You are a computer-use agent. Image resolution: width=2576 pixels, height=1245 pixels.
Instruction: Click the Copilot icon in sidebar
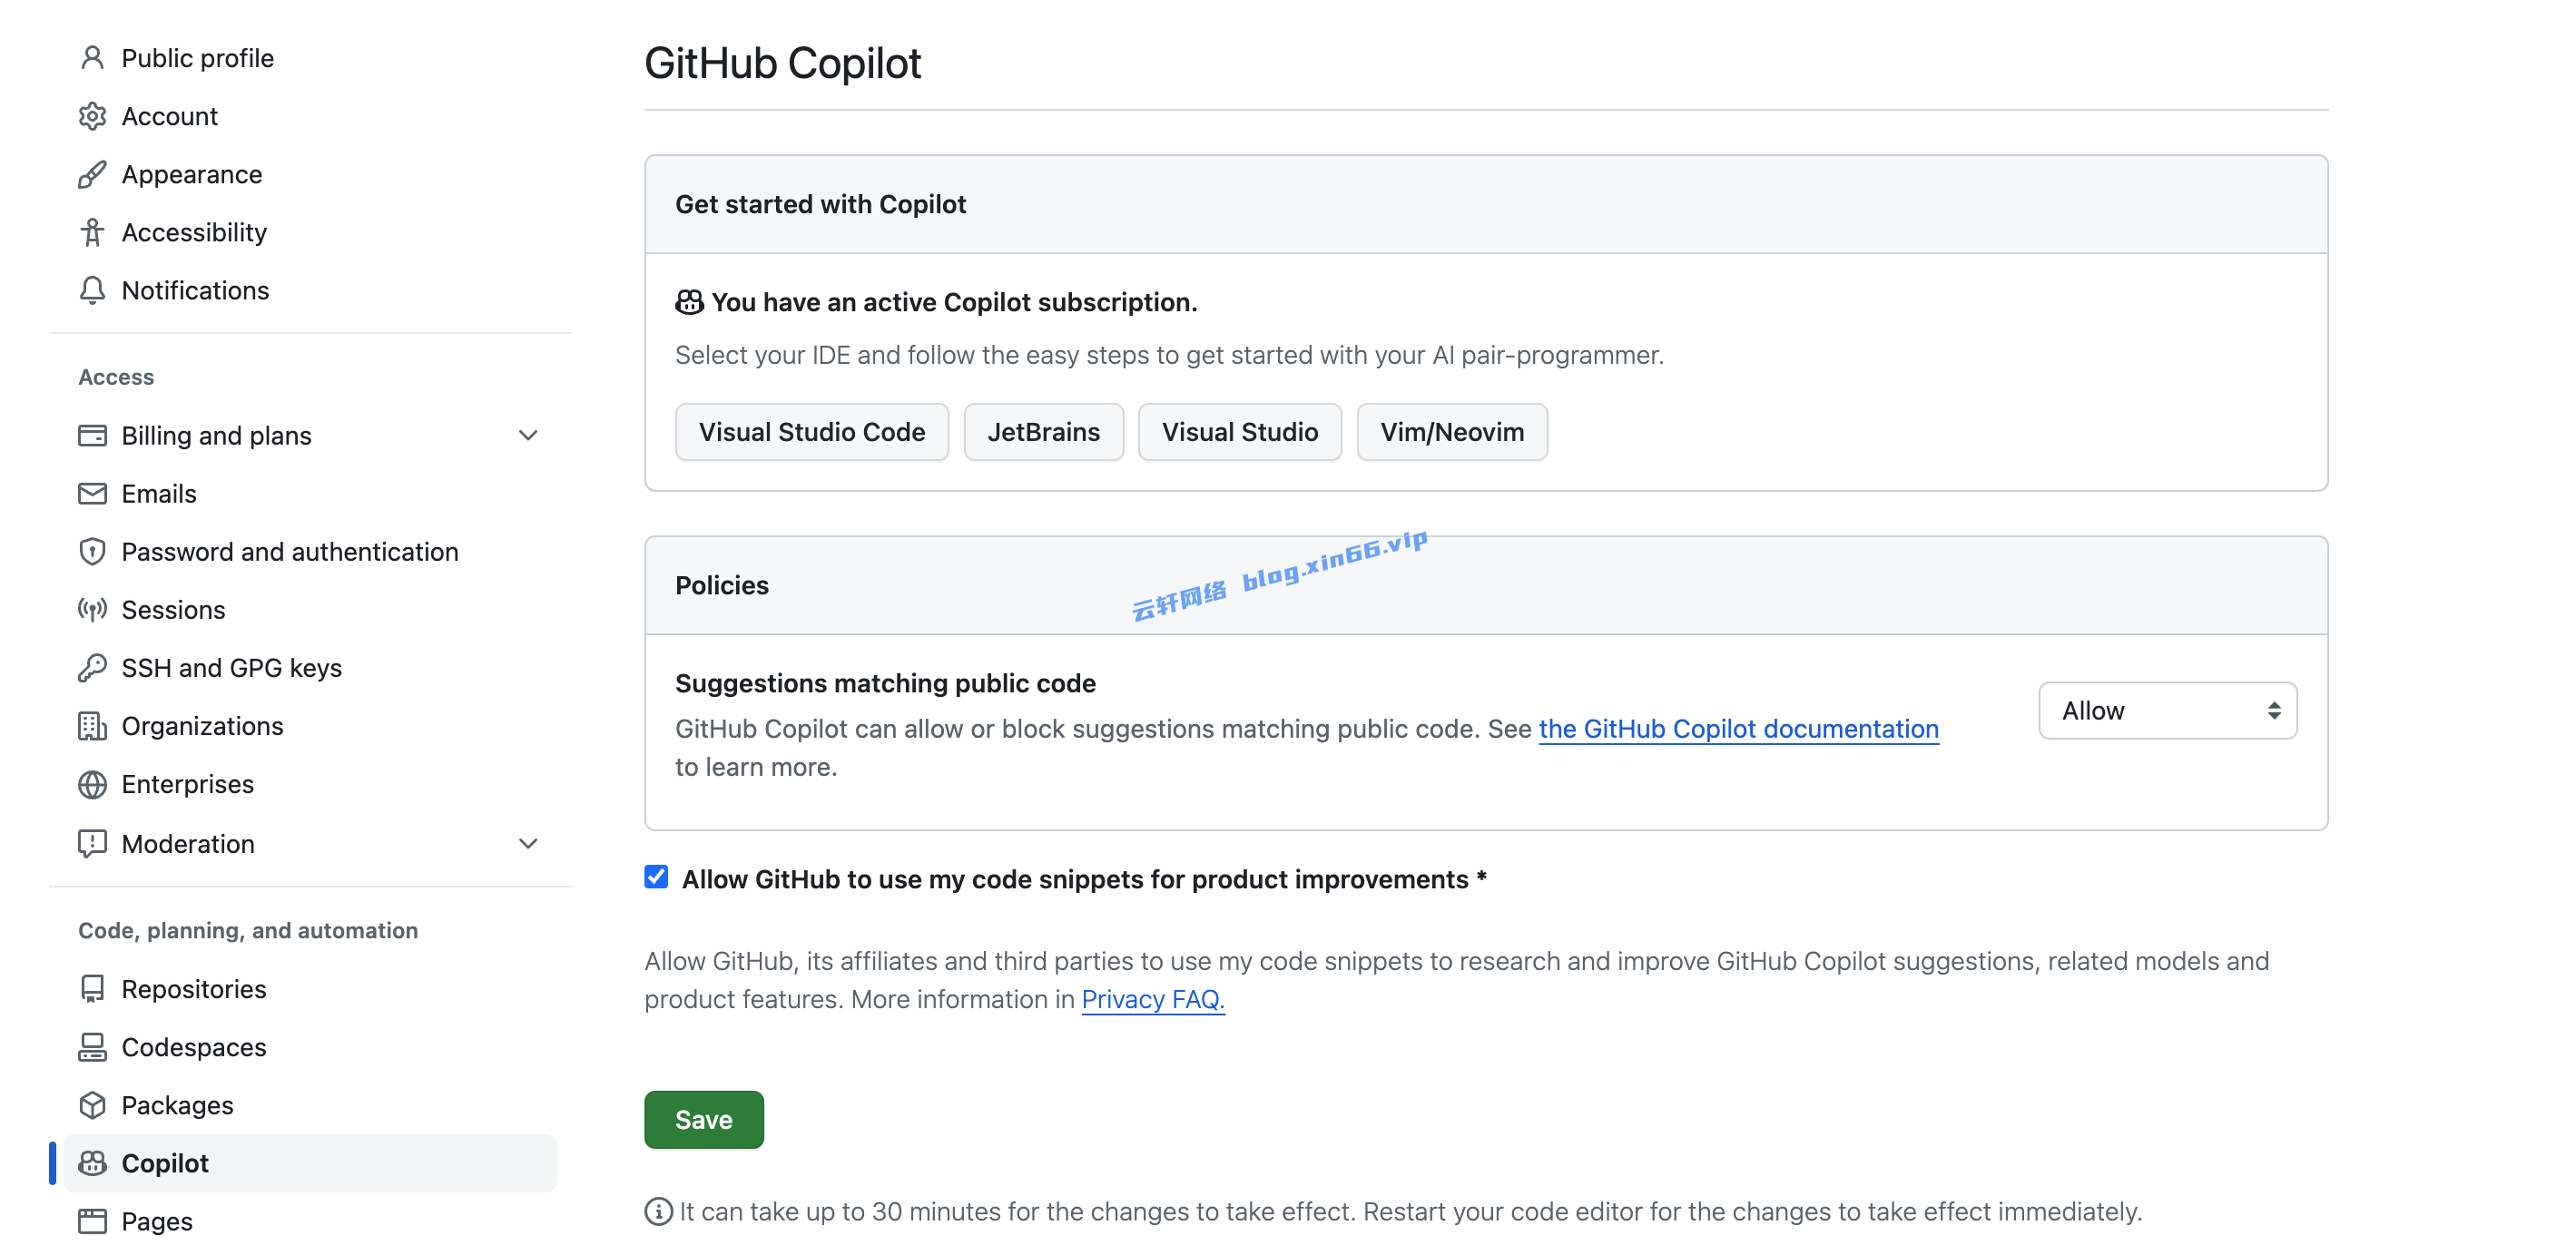[92, 1162]
